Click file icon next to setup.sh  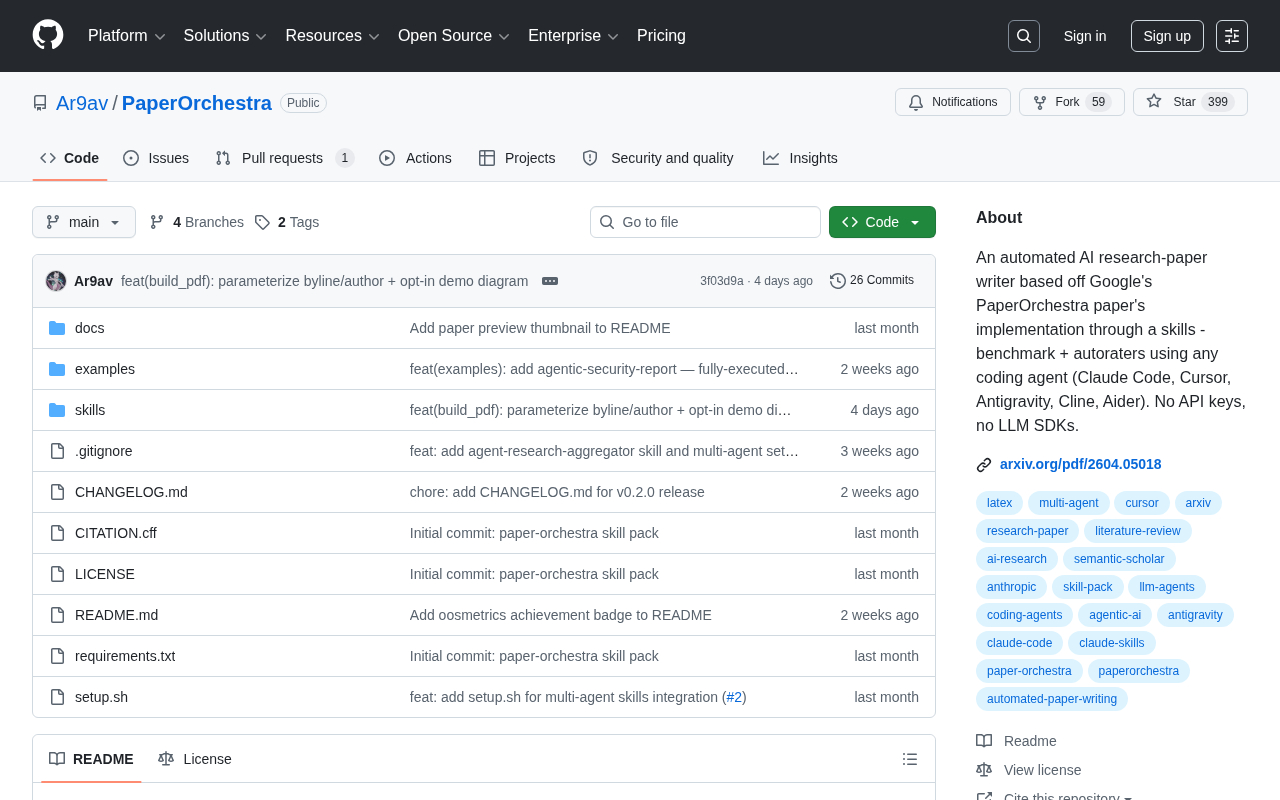(57, 697)
